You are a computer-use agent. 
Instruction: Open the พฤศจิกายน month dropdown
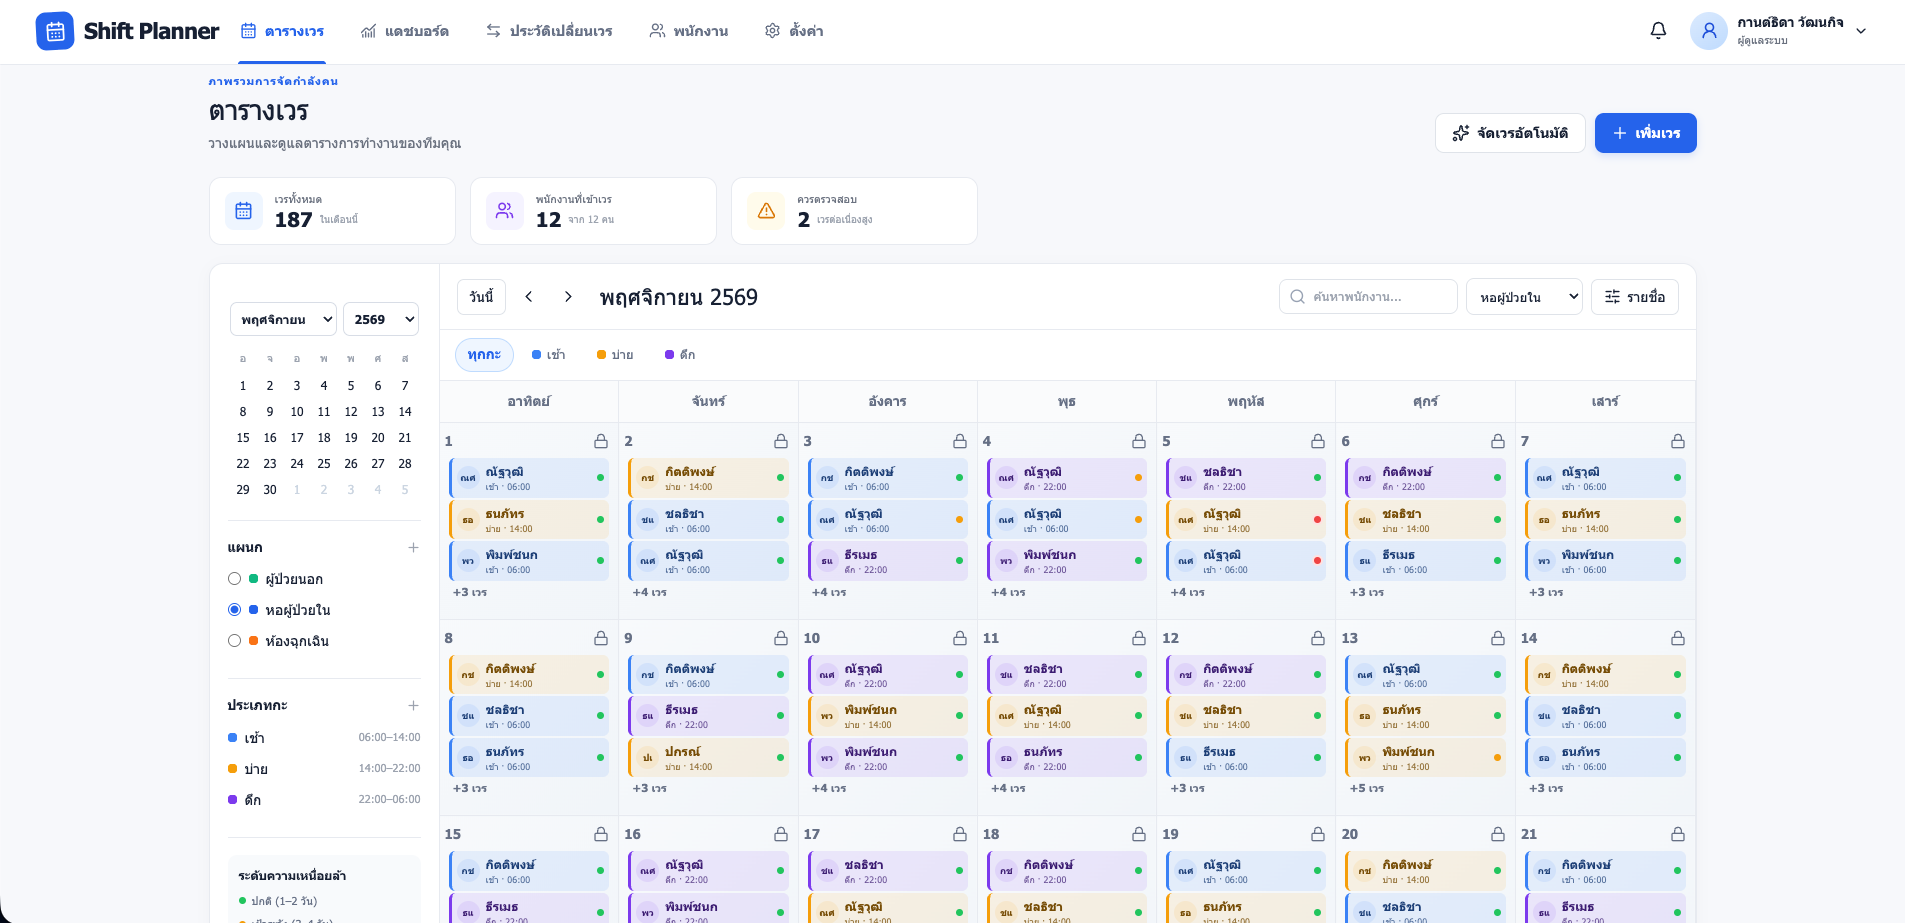click(283, 319)
